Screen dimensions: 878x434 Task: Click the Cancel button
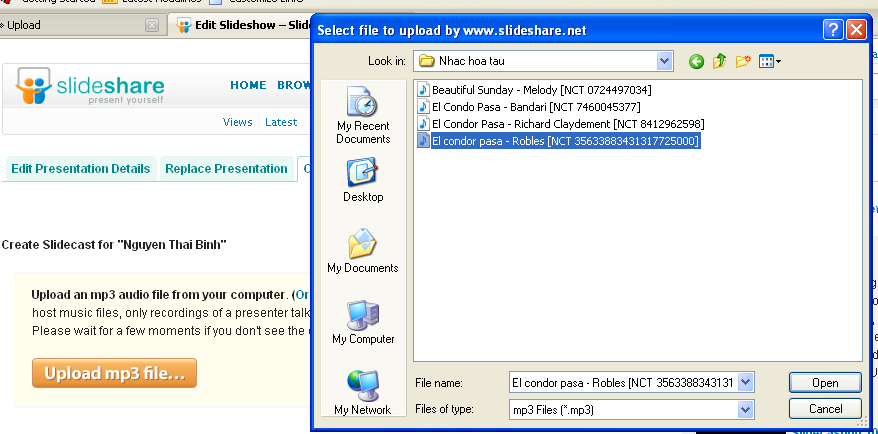click(x=825, y=409)
